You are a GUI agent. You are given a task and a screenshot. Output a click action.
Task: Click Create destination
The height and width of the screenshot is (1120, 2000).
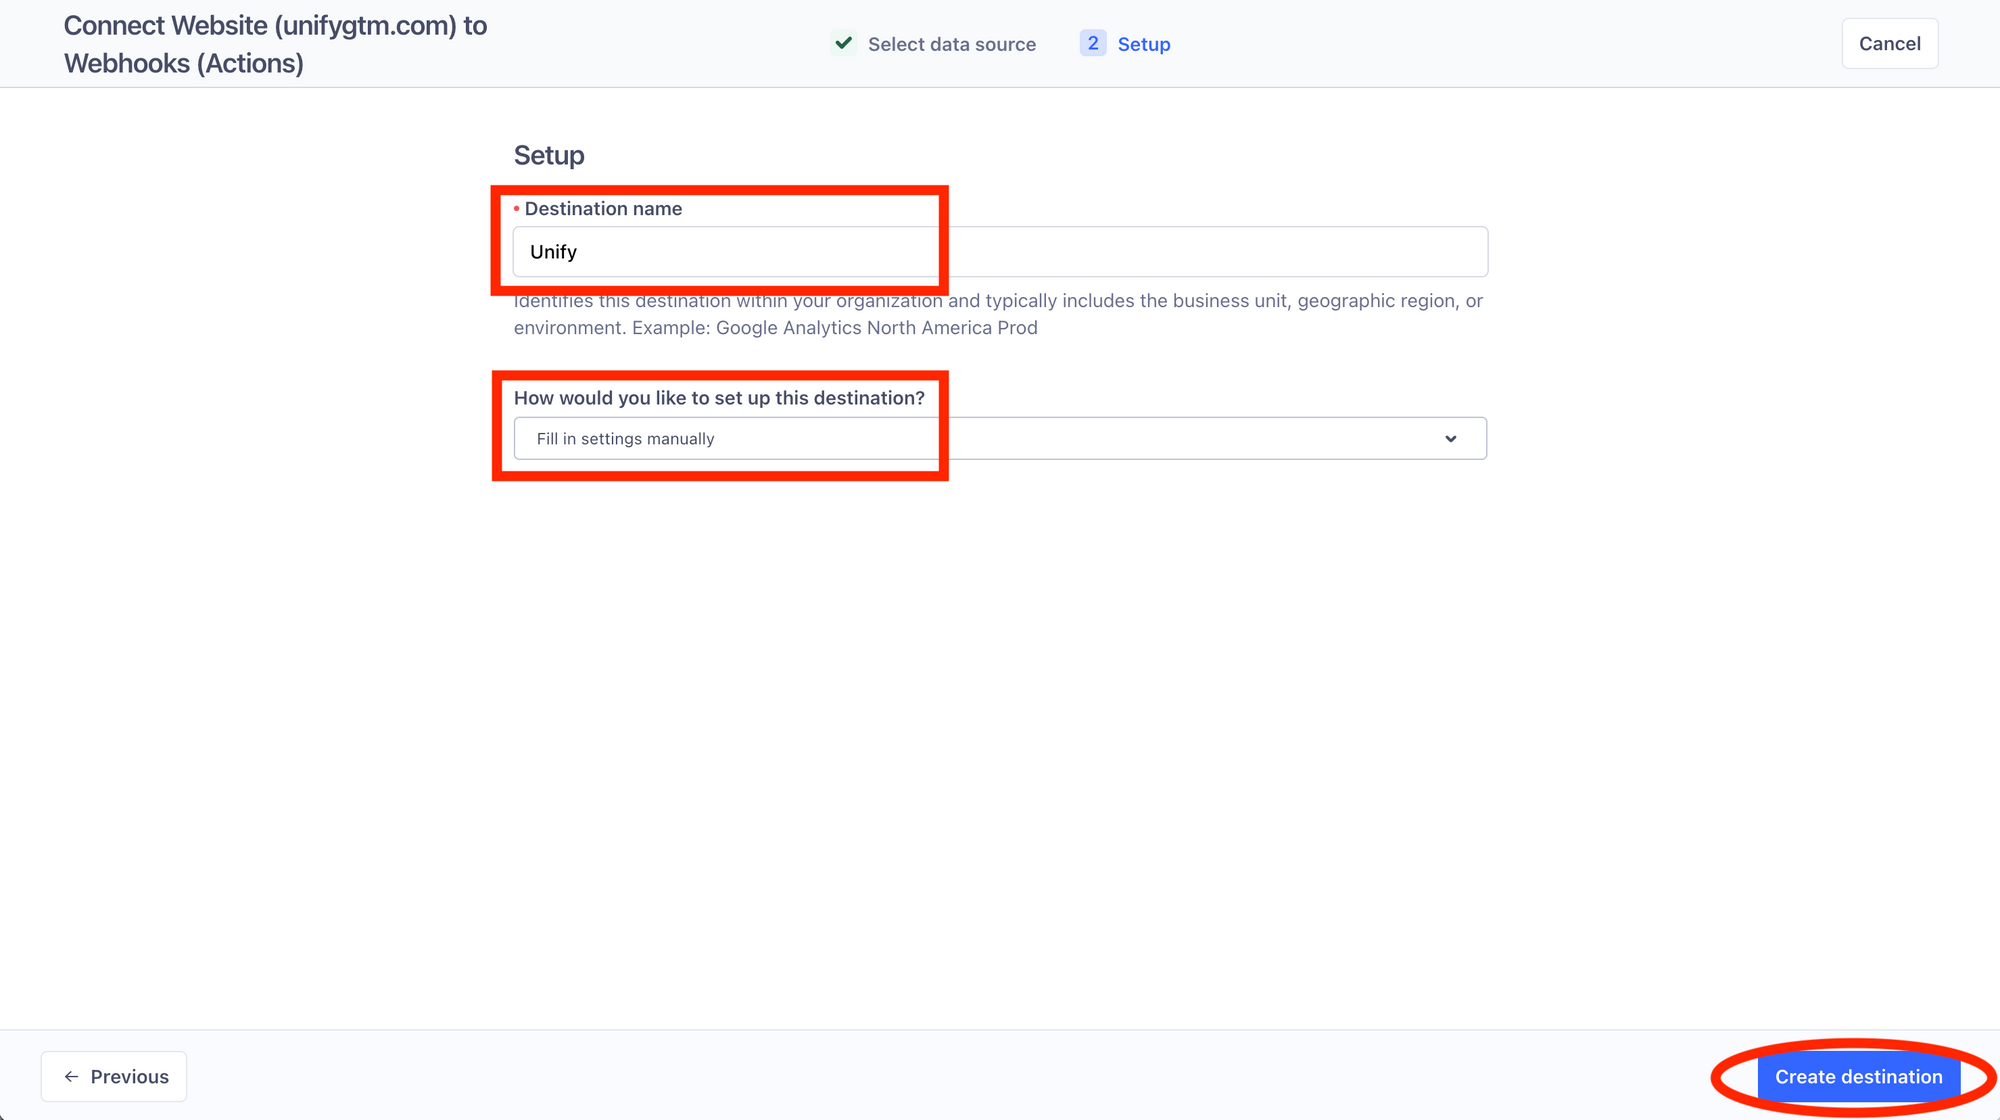(1858, 1077)
